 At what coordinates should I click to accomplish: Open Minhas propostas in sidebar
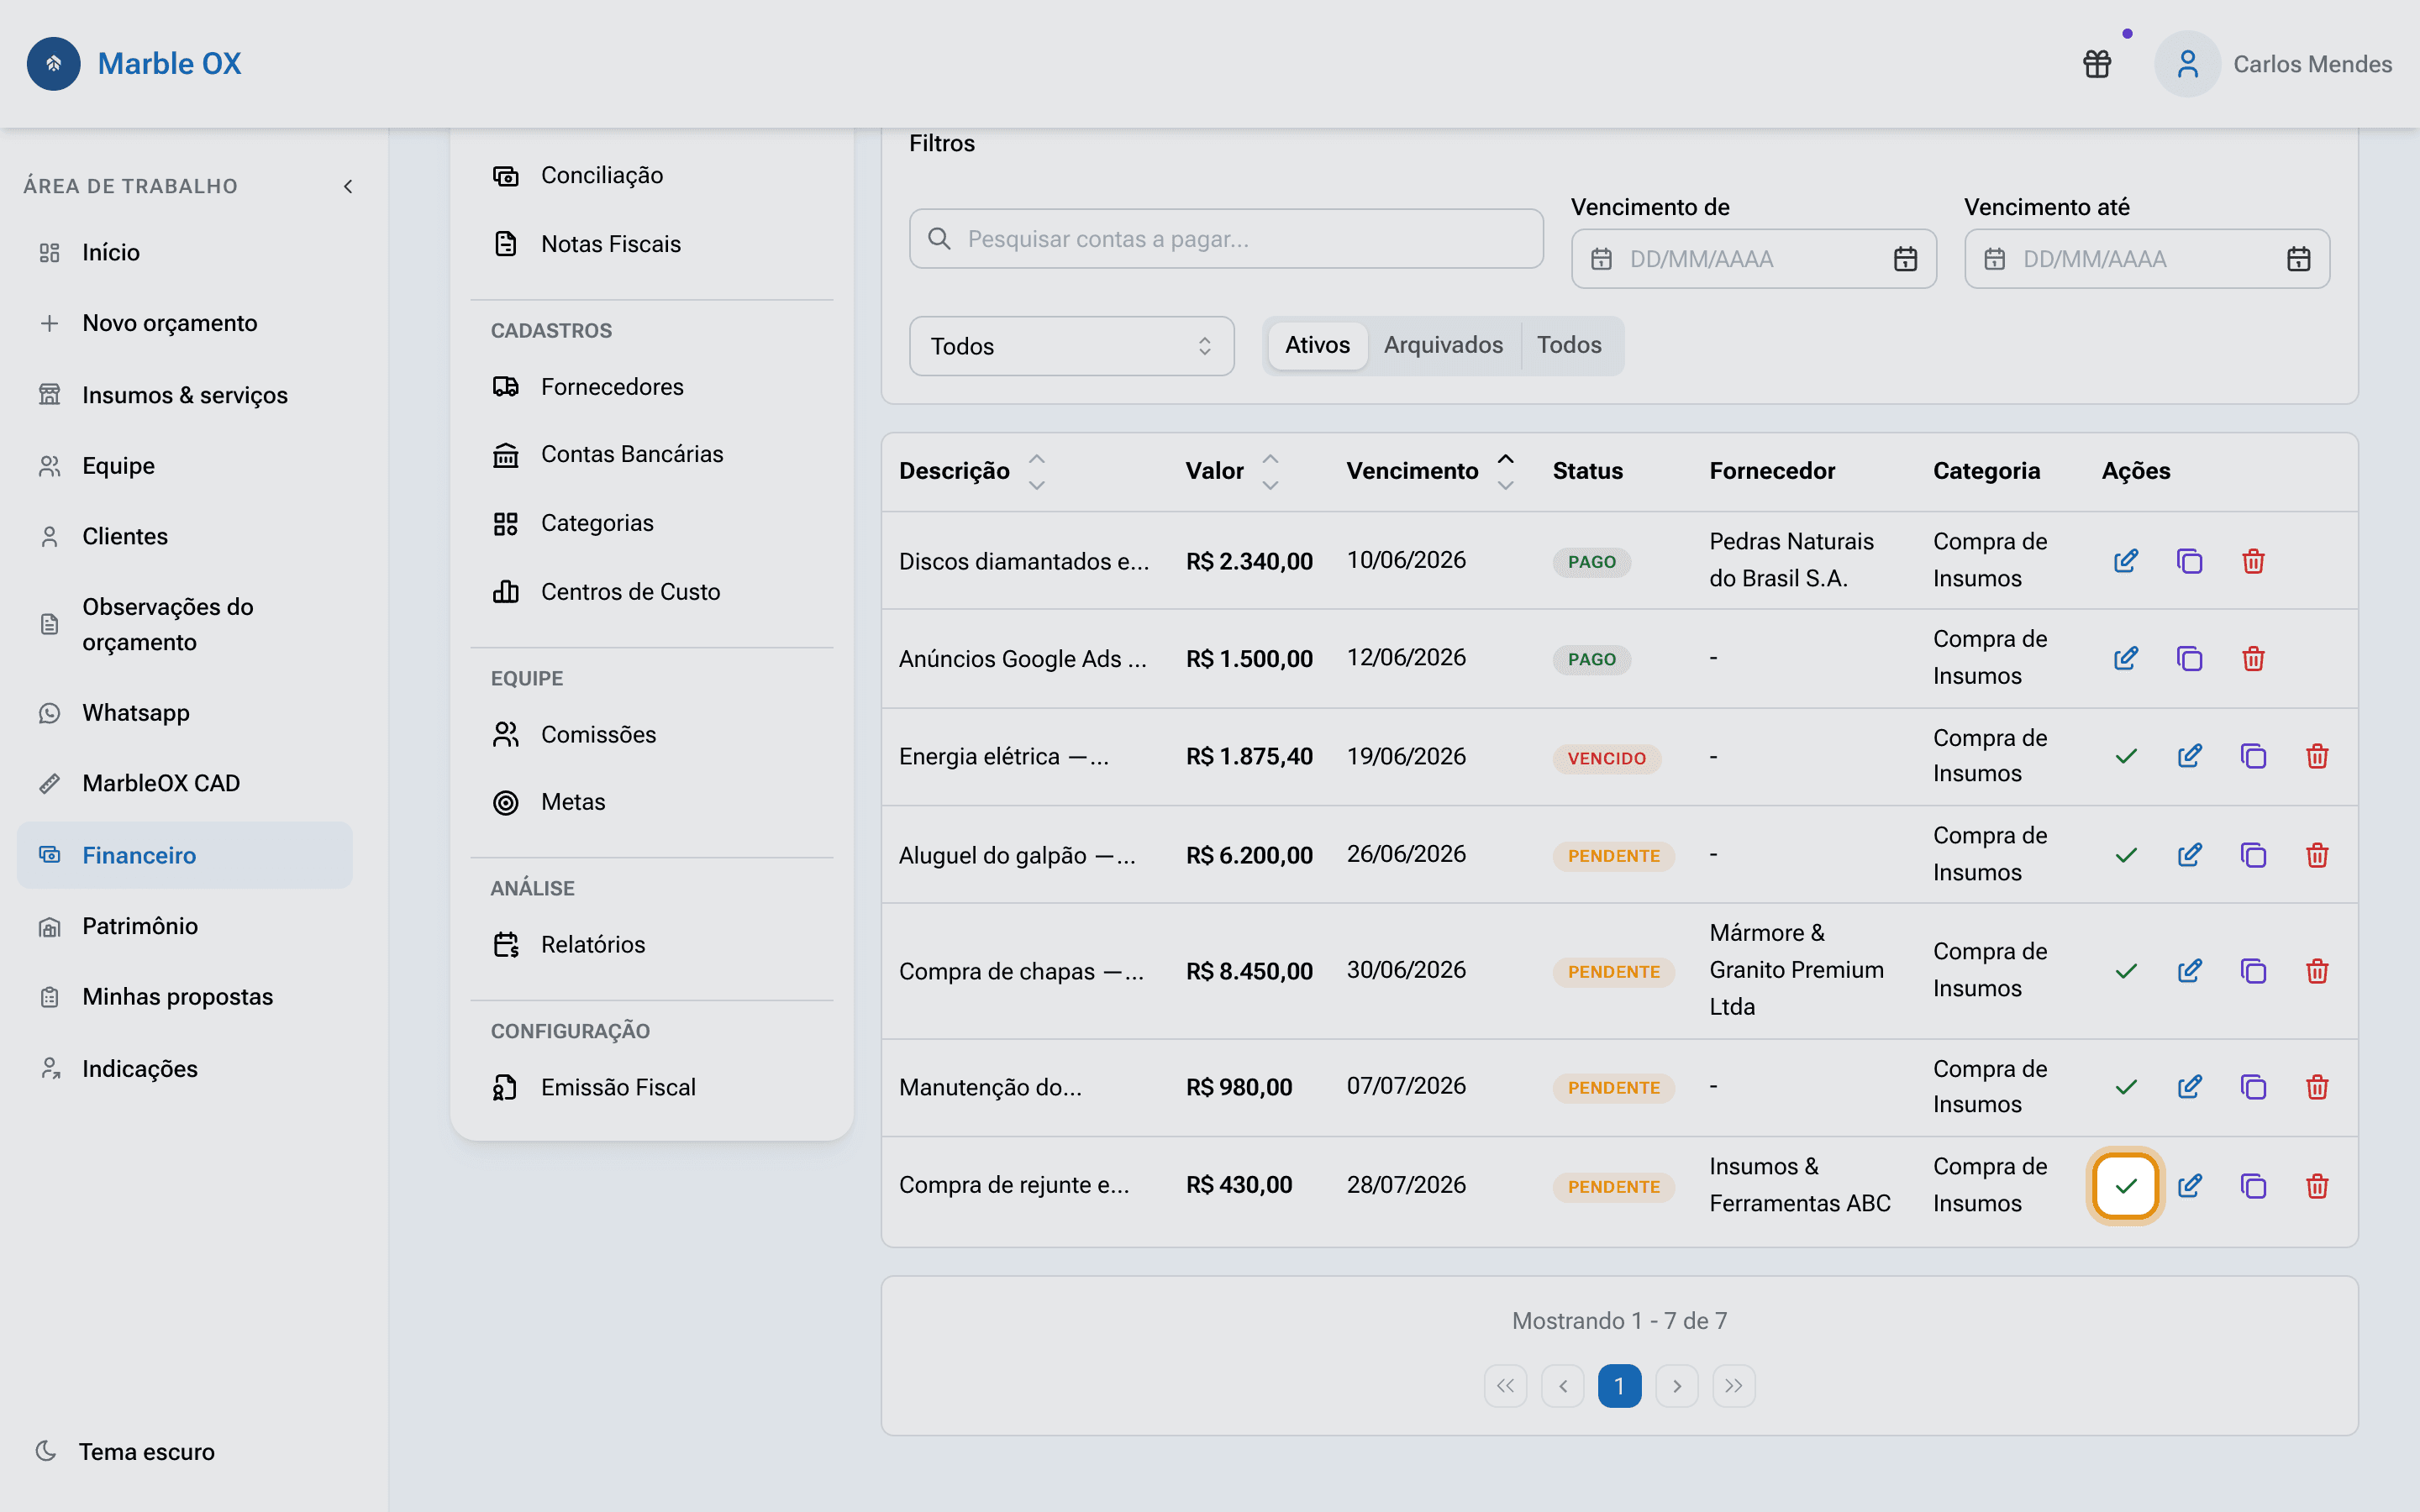point(185,997)
